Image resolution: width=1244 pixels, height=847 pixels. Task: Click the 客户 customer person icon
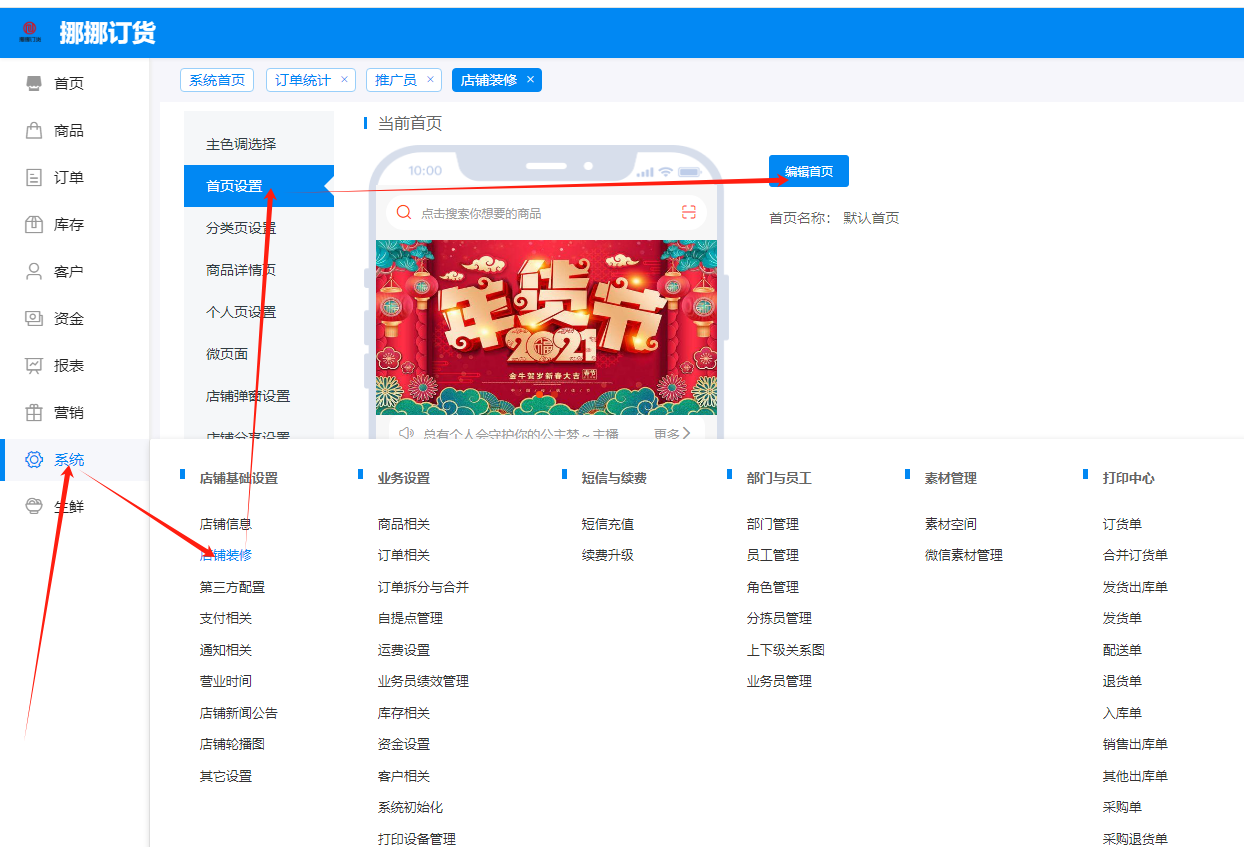point(34,271)
